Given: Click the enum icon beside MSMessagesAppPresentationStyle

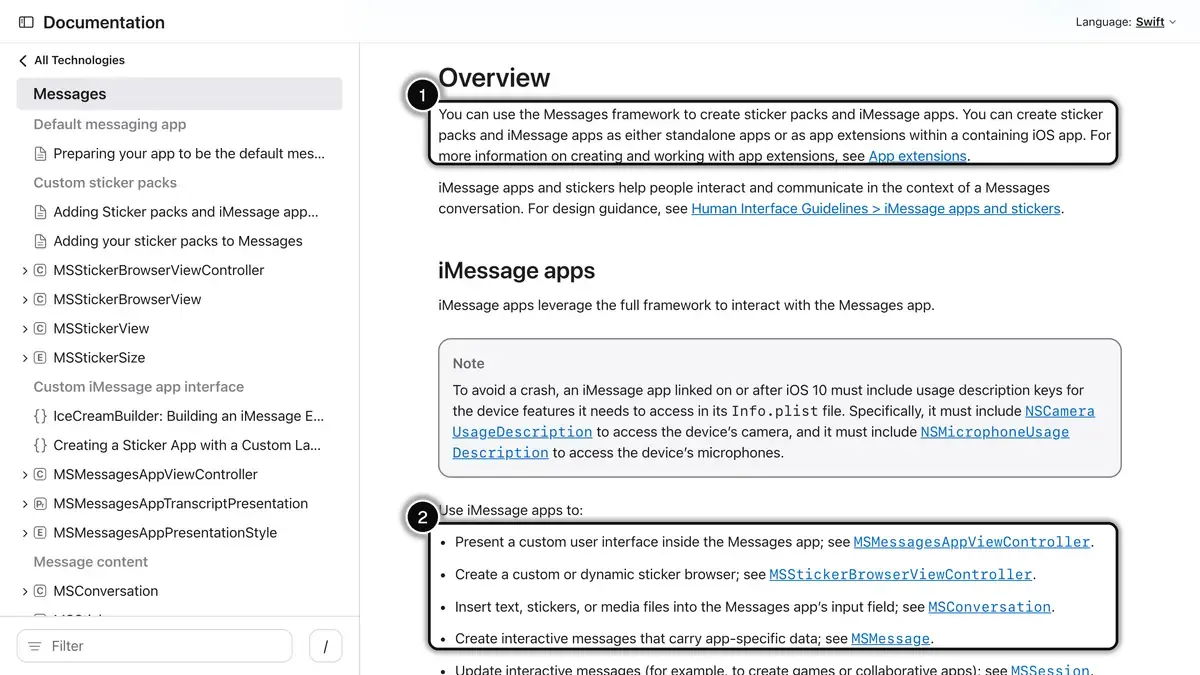Looking at the screenshot, I should click(40, 533).
